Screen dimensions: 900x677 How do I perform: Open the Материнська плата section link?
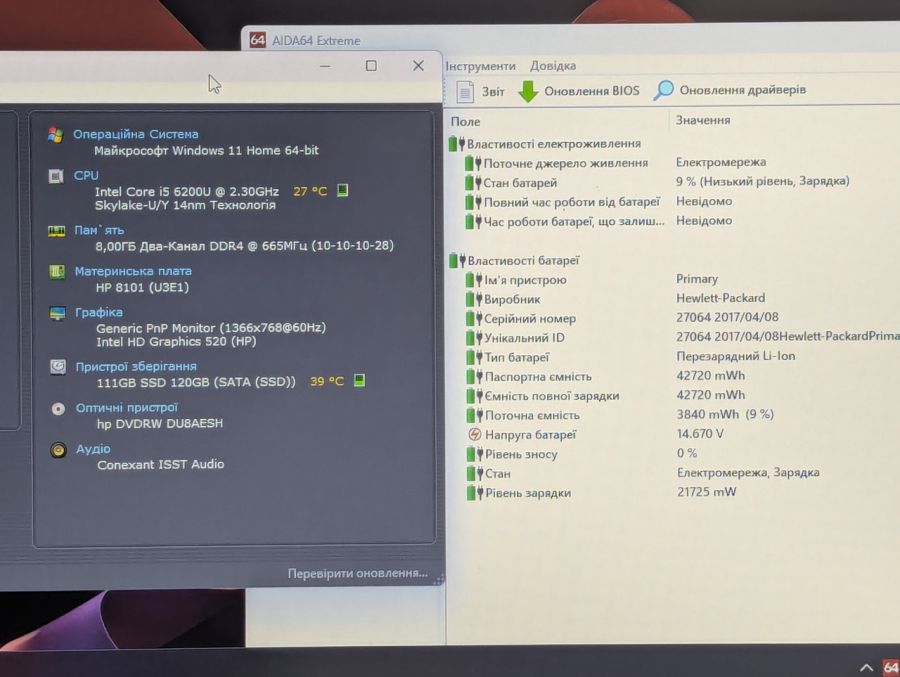pos(133,271)
